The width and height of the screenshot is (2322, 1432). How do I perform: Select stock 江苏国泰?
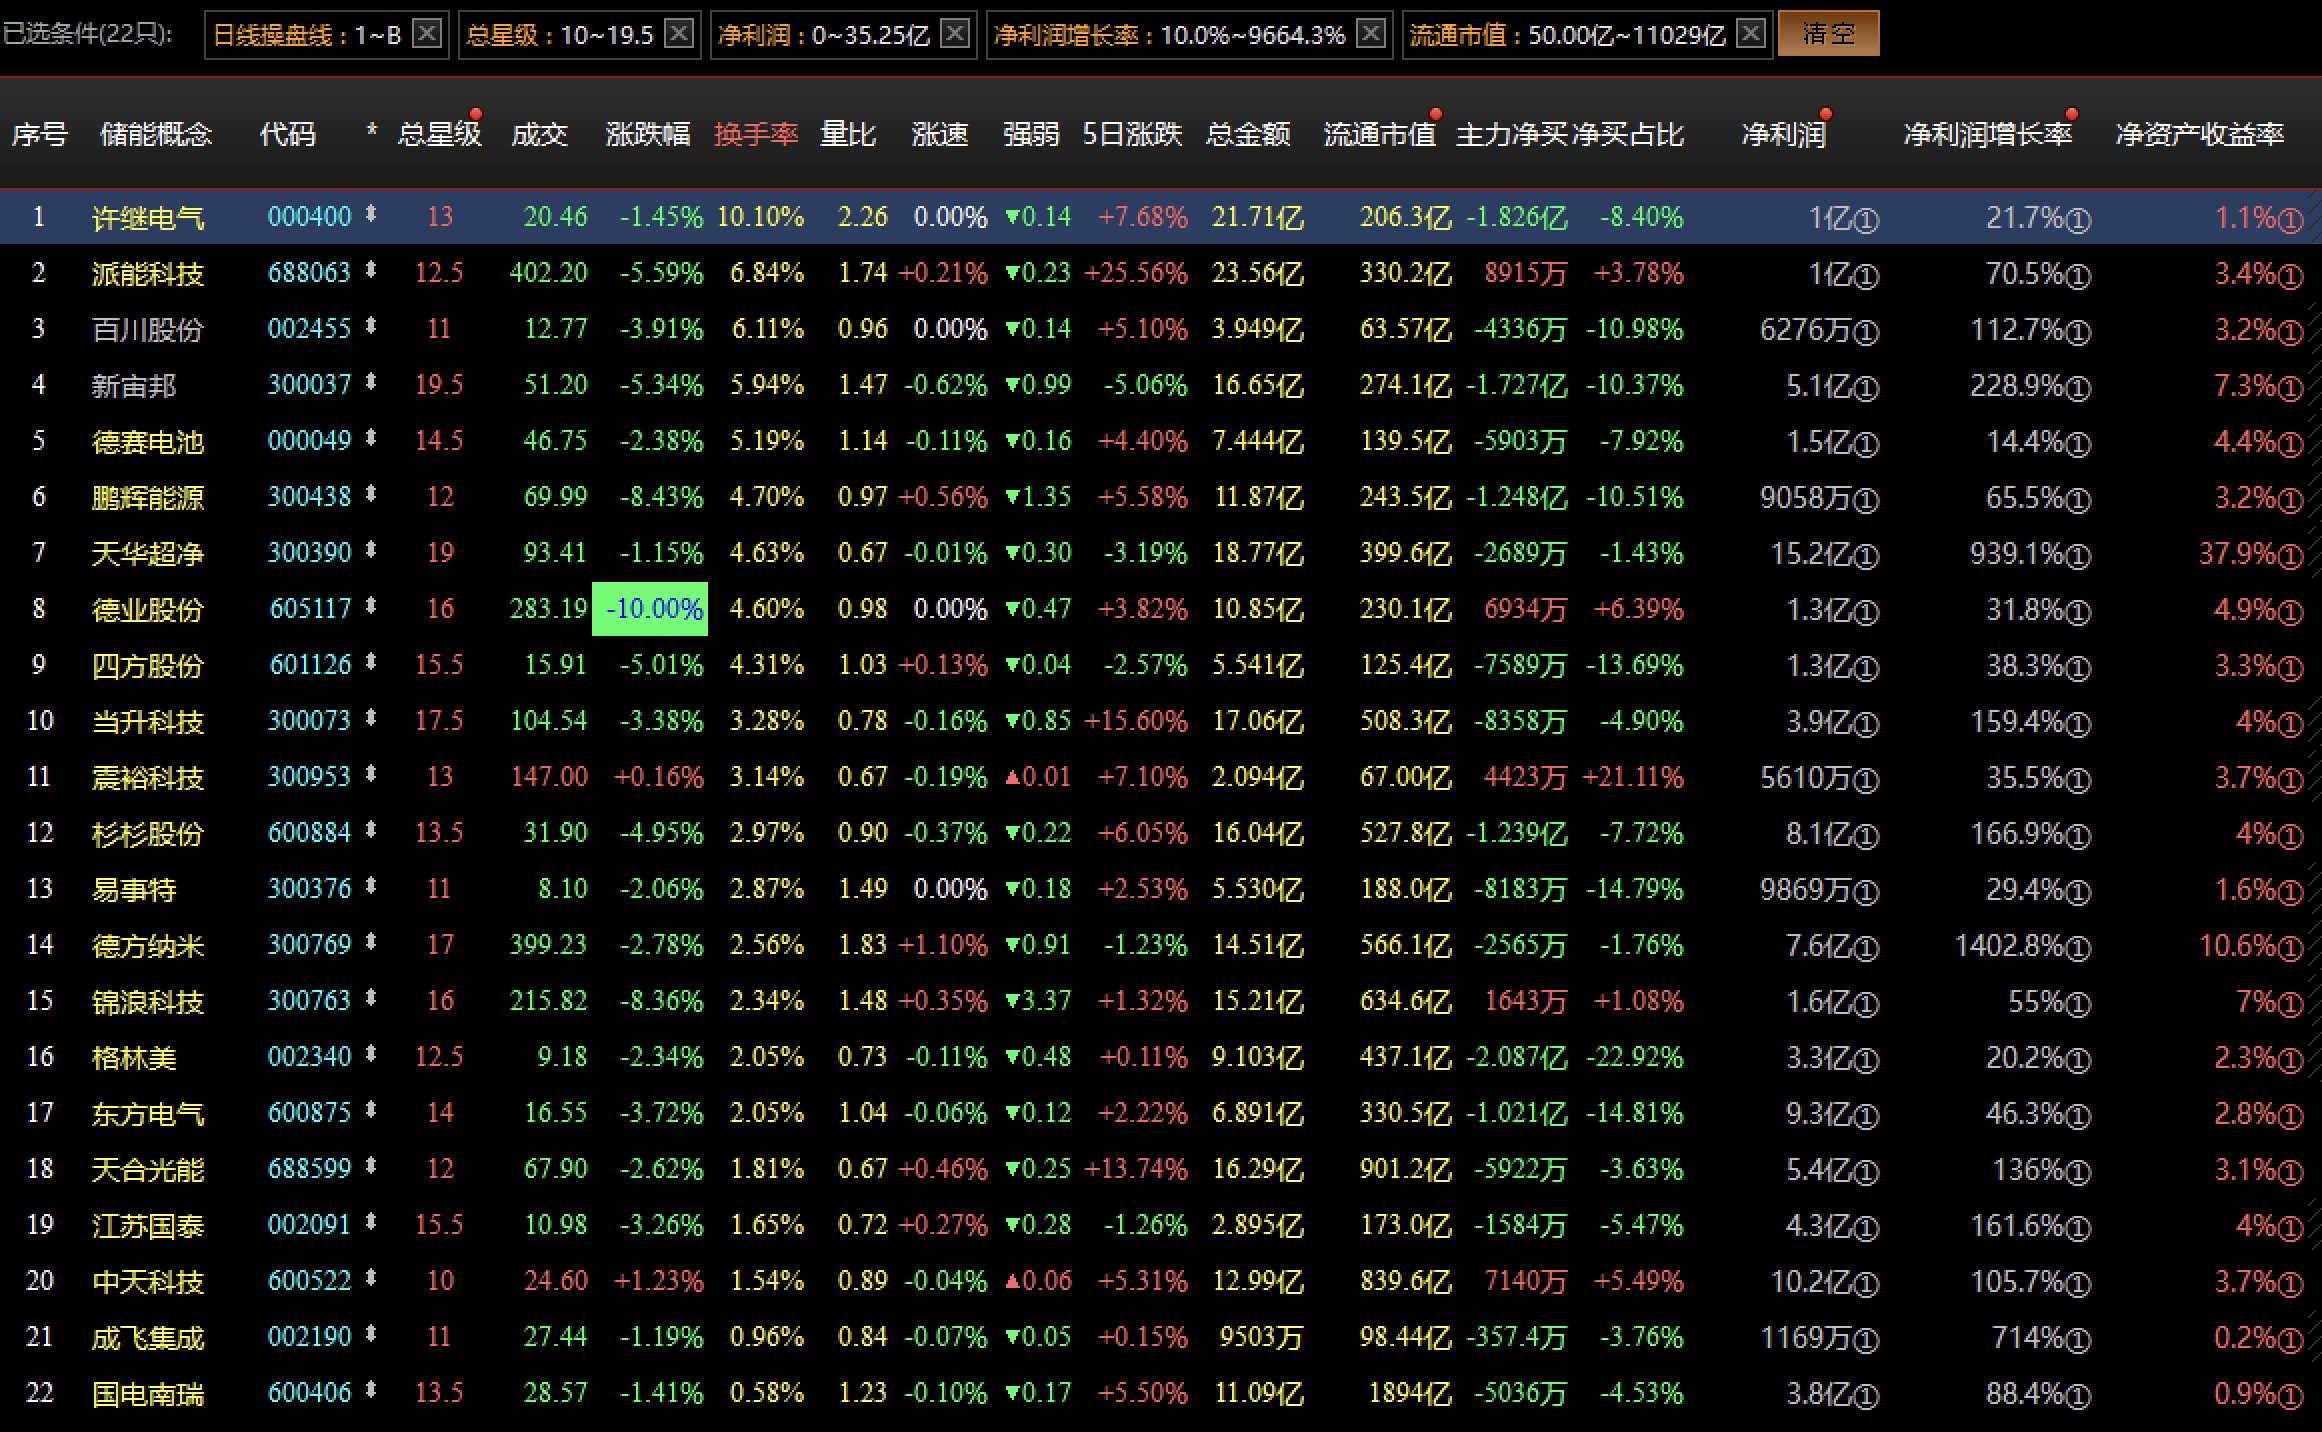(x=148, y=1225)
